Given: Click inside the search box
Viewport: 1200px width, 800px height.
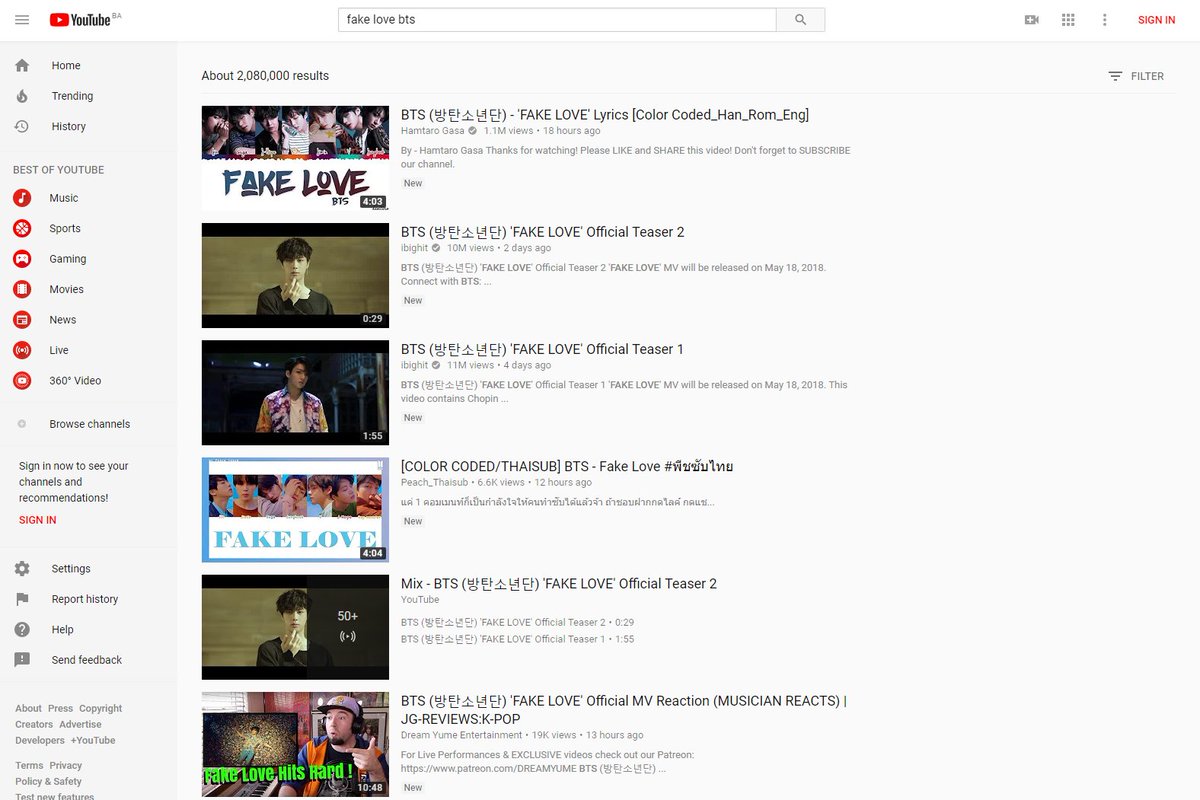Looking at the screenshot, I should pyautogui.click(x=557, y=20).
